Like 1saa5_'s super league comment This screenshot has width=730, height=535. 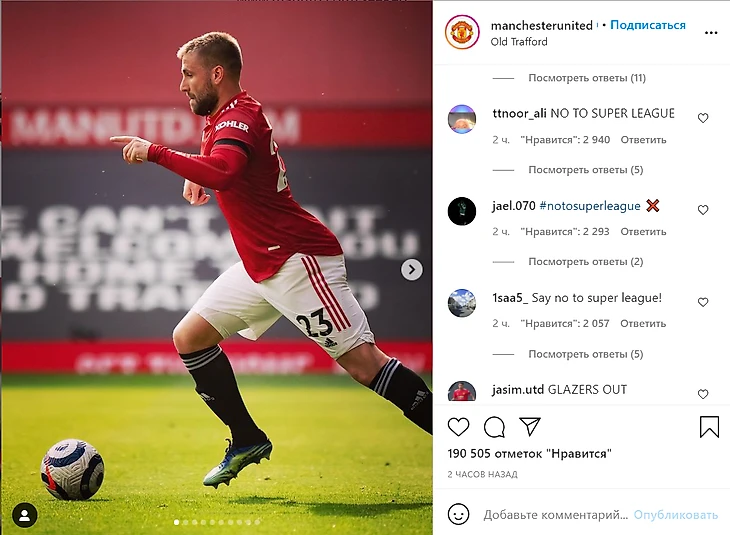click(703, 302)
